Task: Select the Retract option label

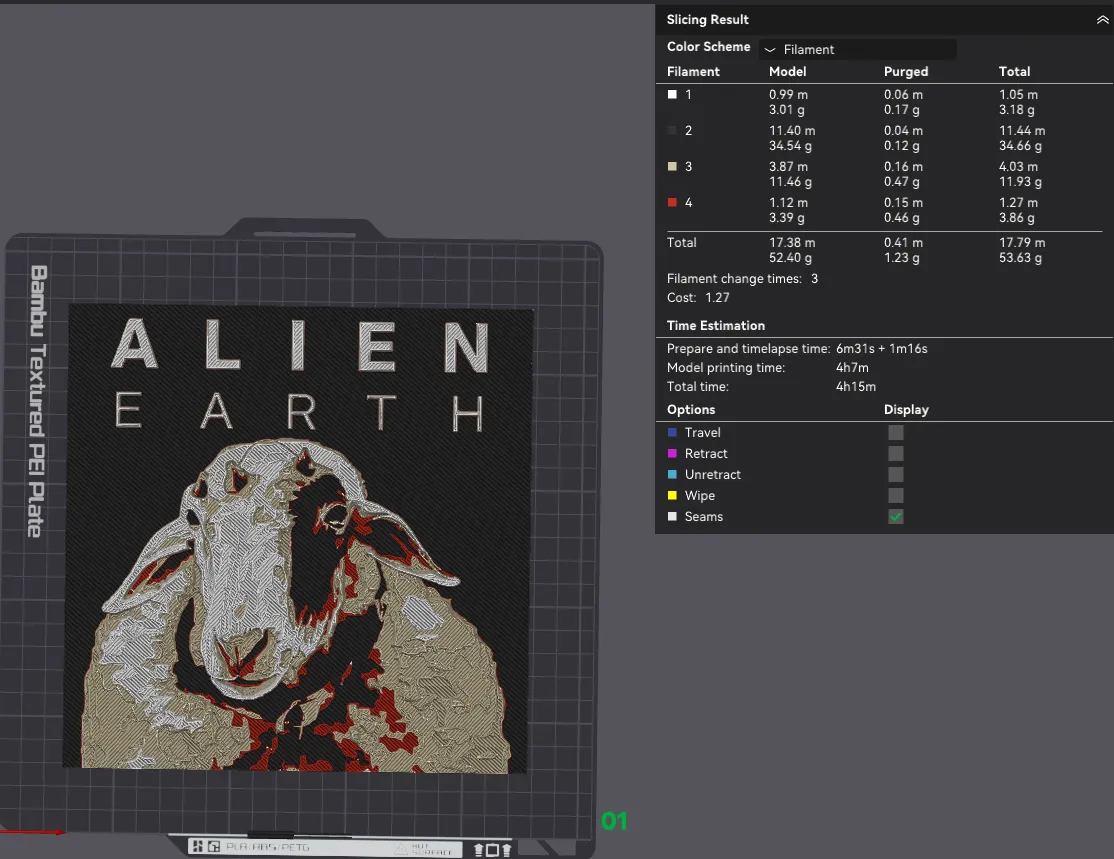Action: [706, 453]
